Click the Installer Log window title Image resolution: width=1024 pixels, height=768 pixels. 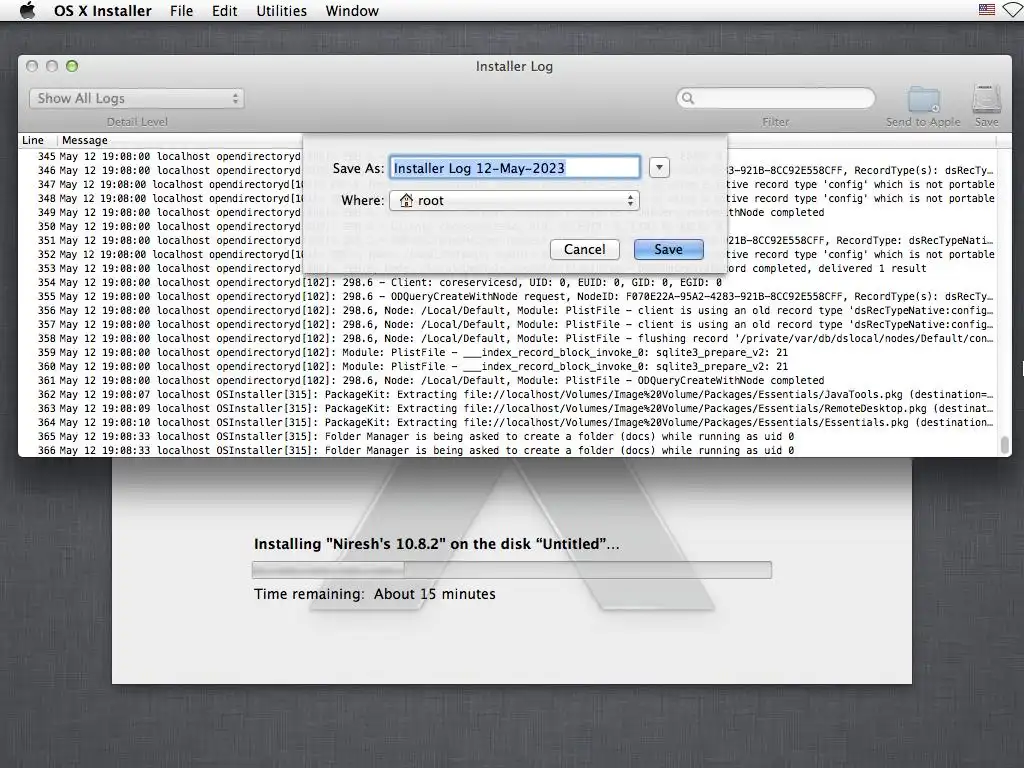514,67
